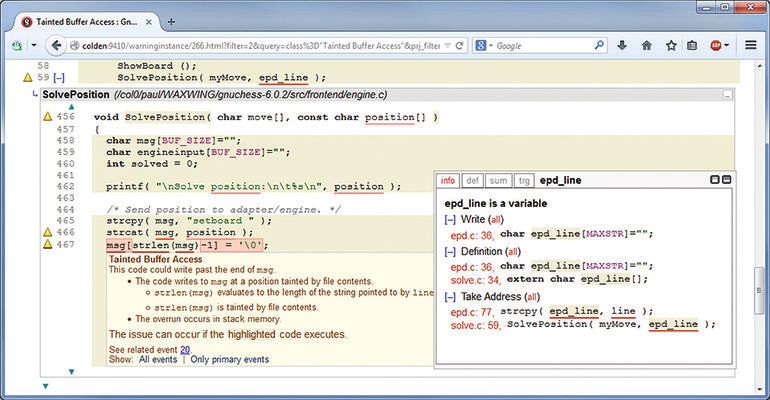The image size is (770, 400).
Task: Click the highlighted msg[strlen(msg)-1] statement
Action: tap(185, 244)
